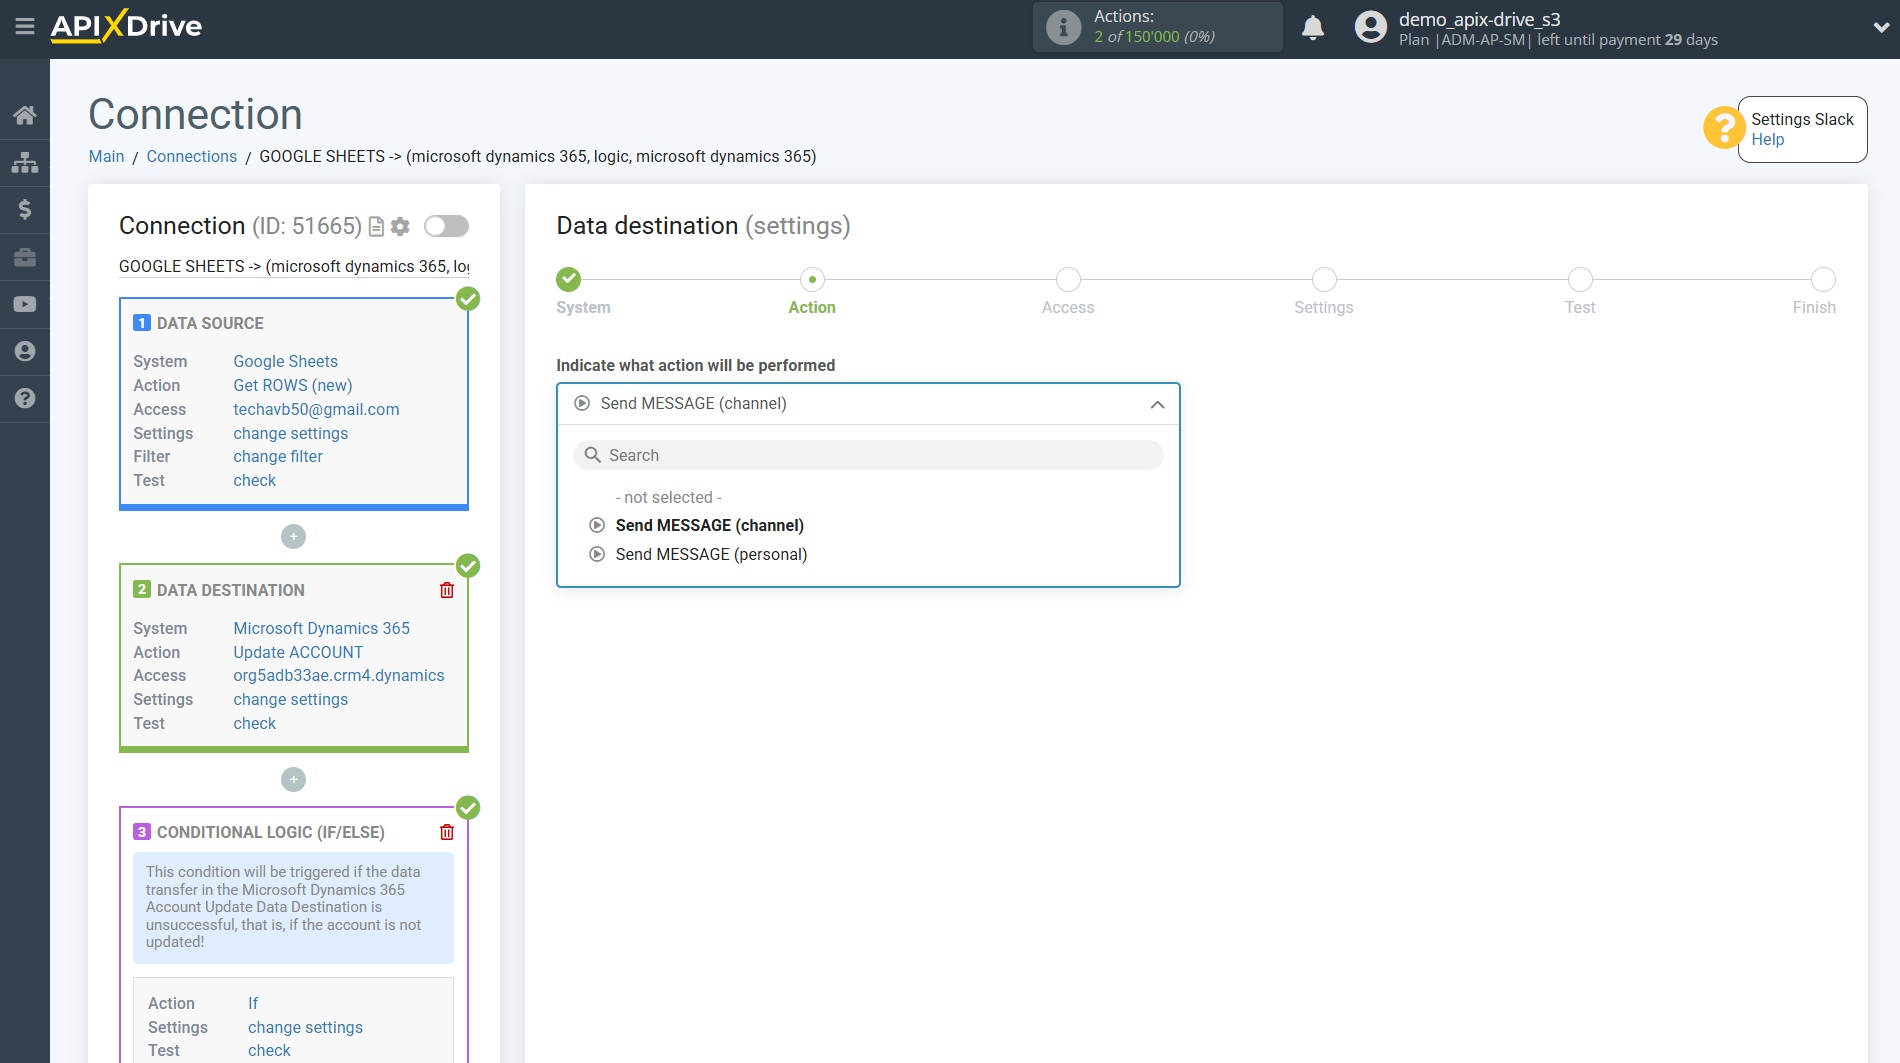Viewport: 1900px width, 1063px height.
Task: Click the Actions info icon
Action: [x=1063, y=28]
